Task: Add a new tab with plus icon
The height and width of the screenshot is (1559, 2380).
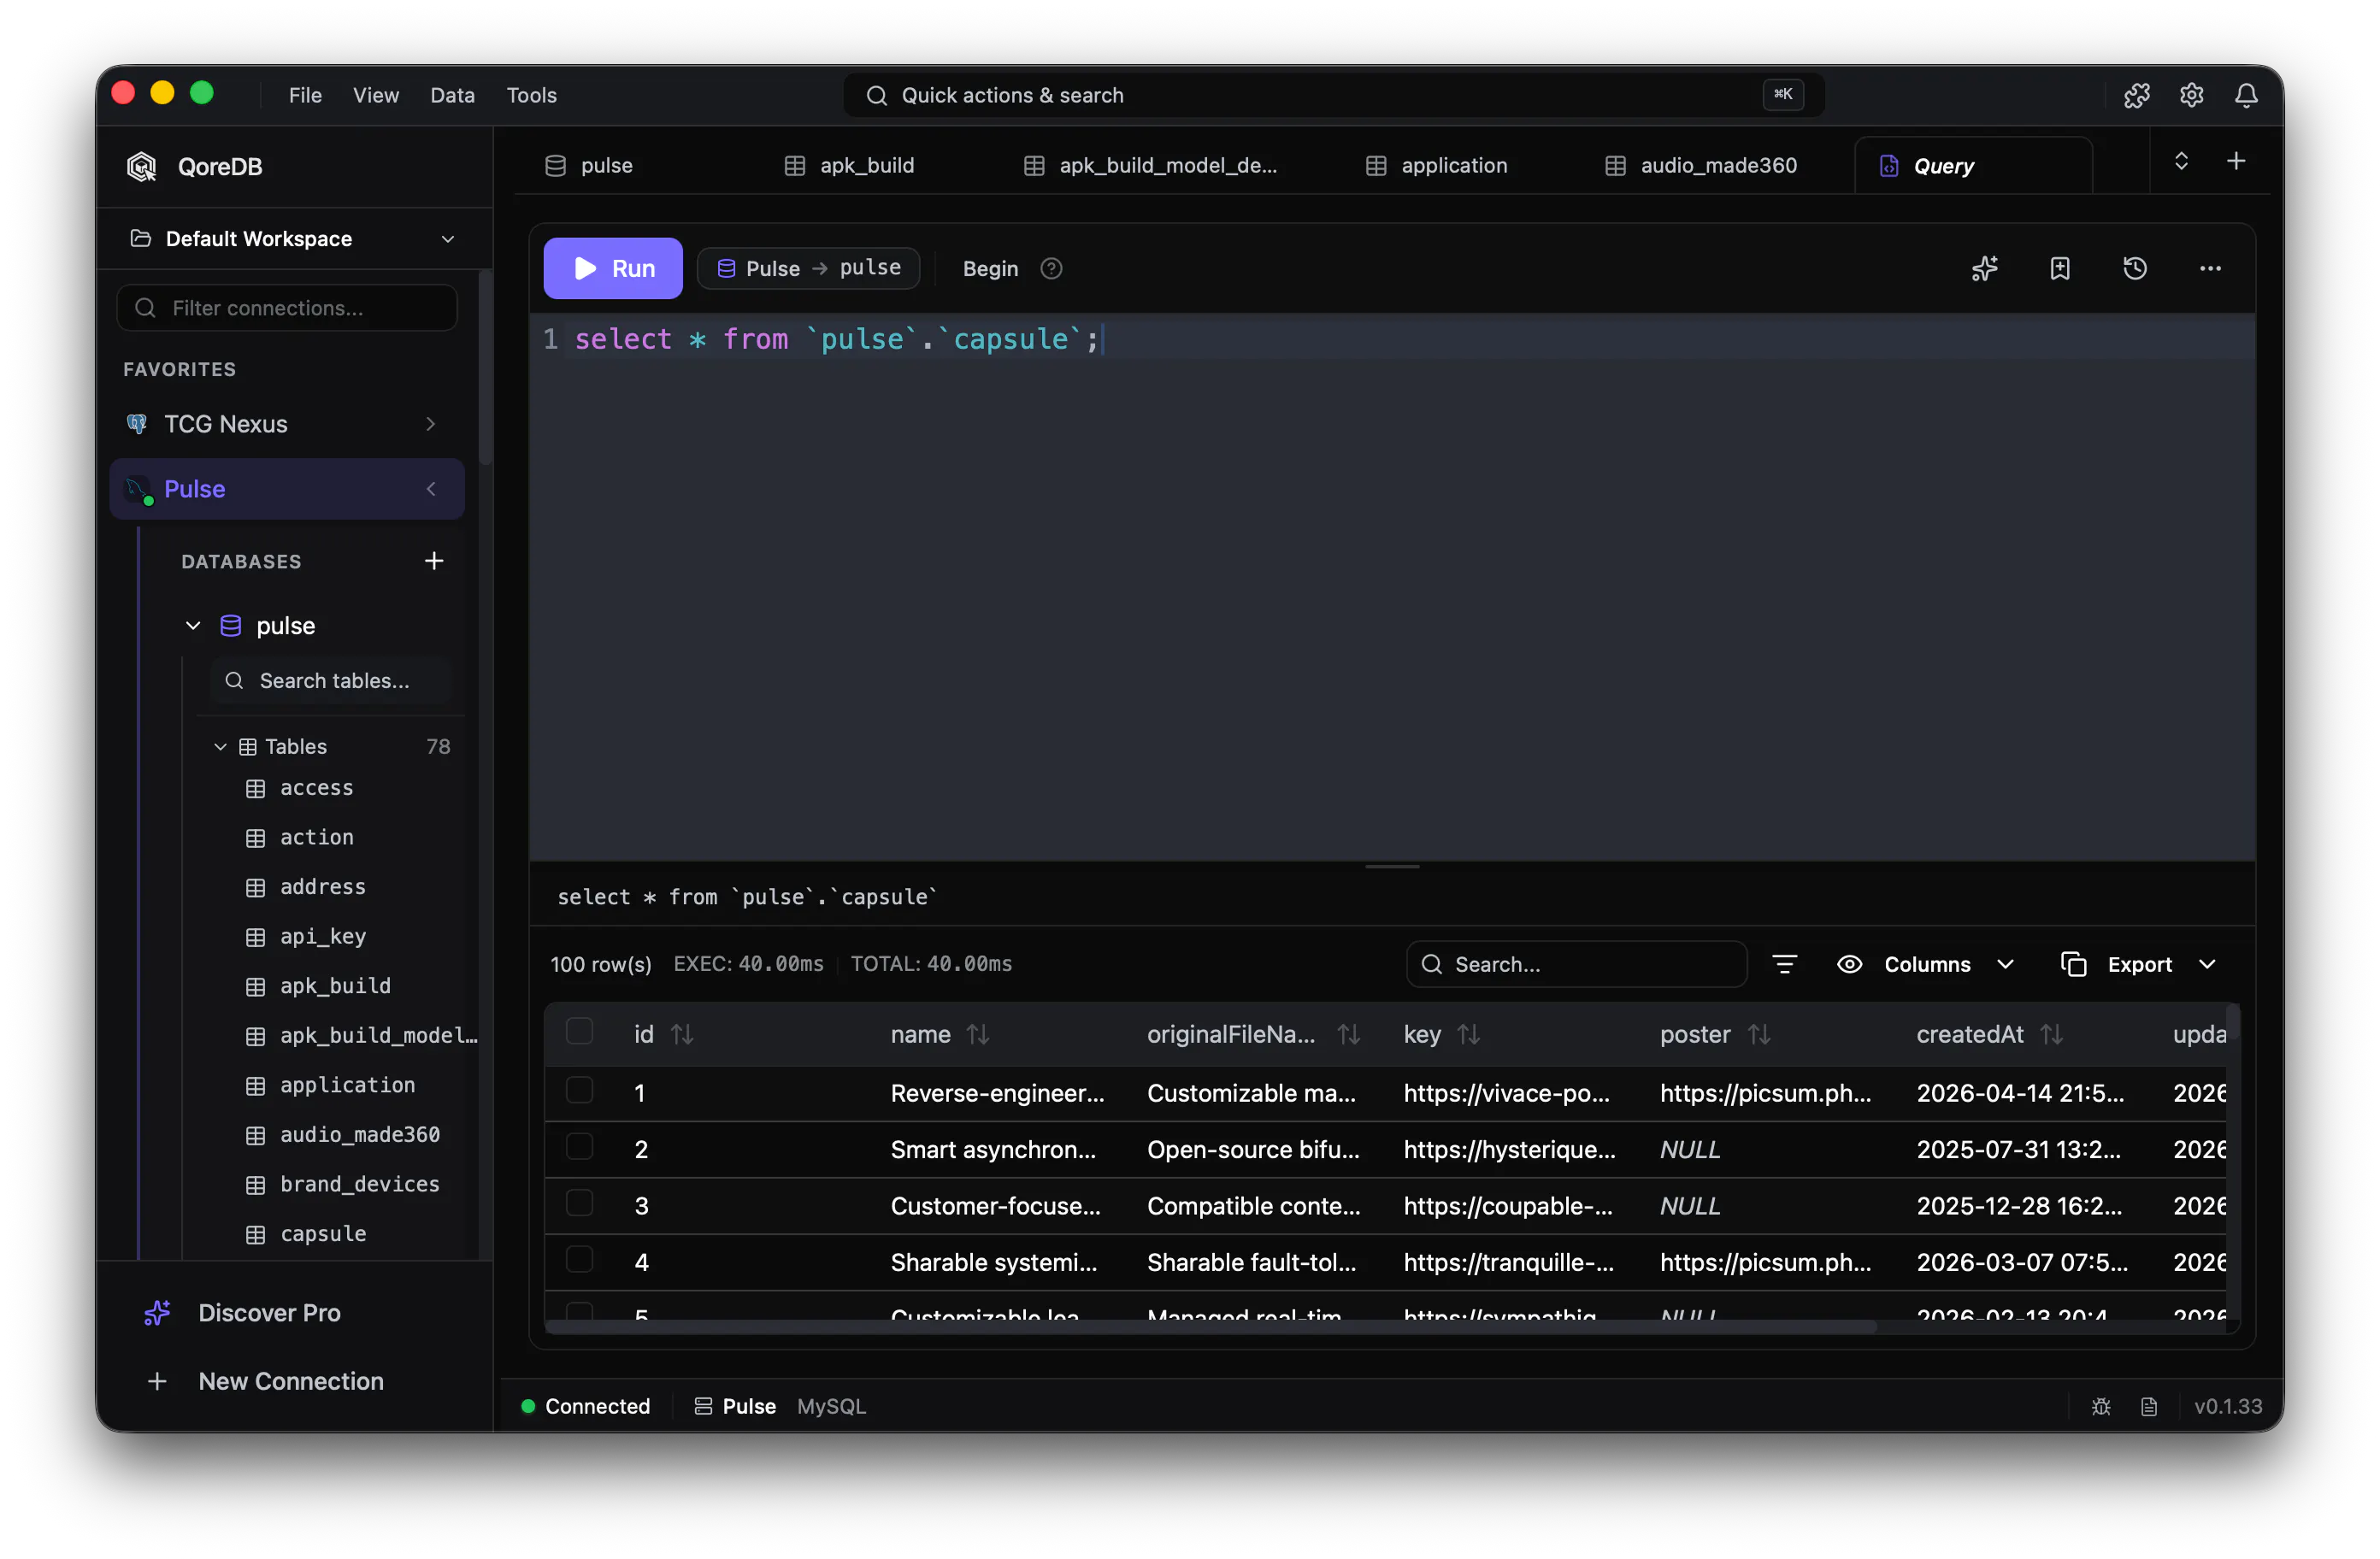Action: 2237,161
